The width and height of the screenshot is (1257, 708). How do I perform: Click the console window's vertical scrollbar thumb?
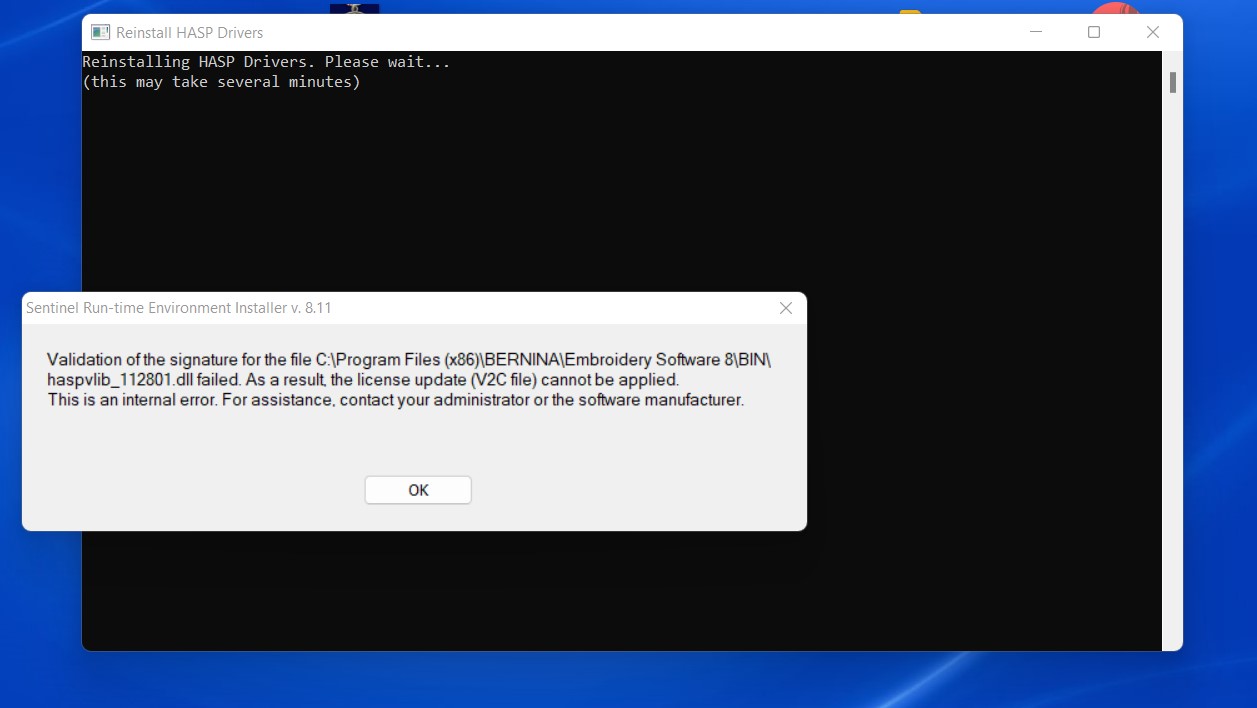(x=1173, y=82)
